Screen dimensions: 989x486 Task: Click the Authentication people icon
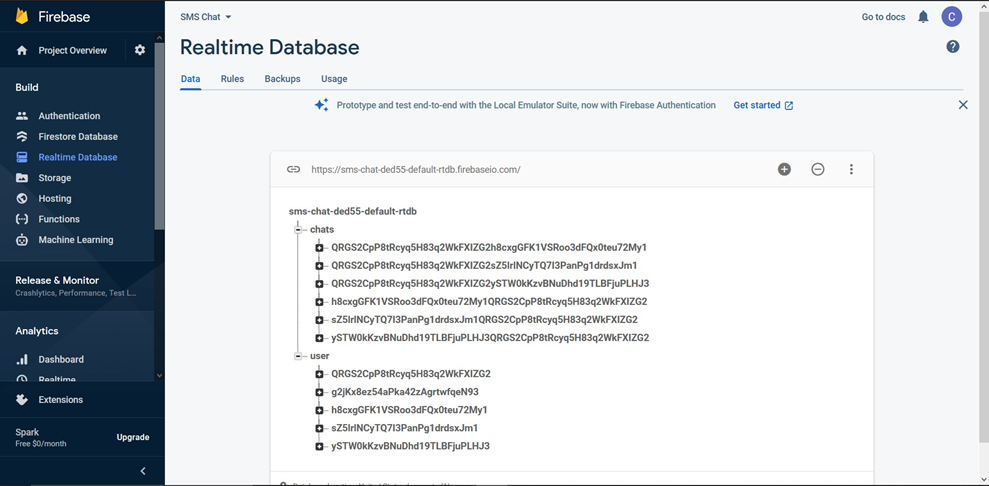(x=22, y=116)
